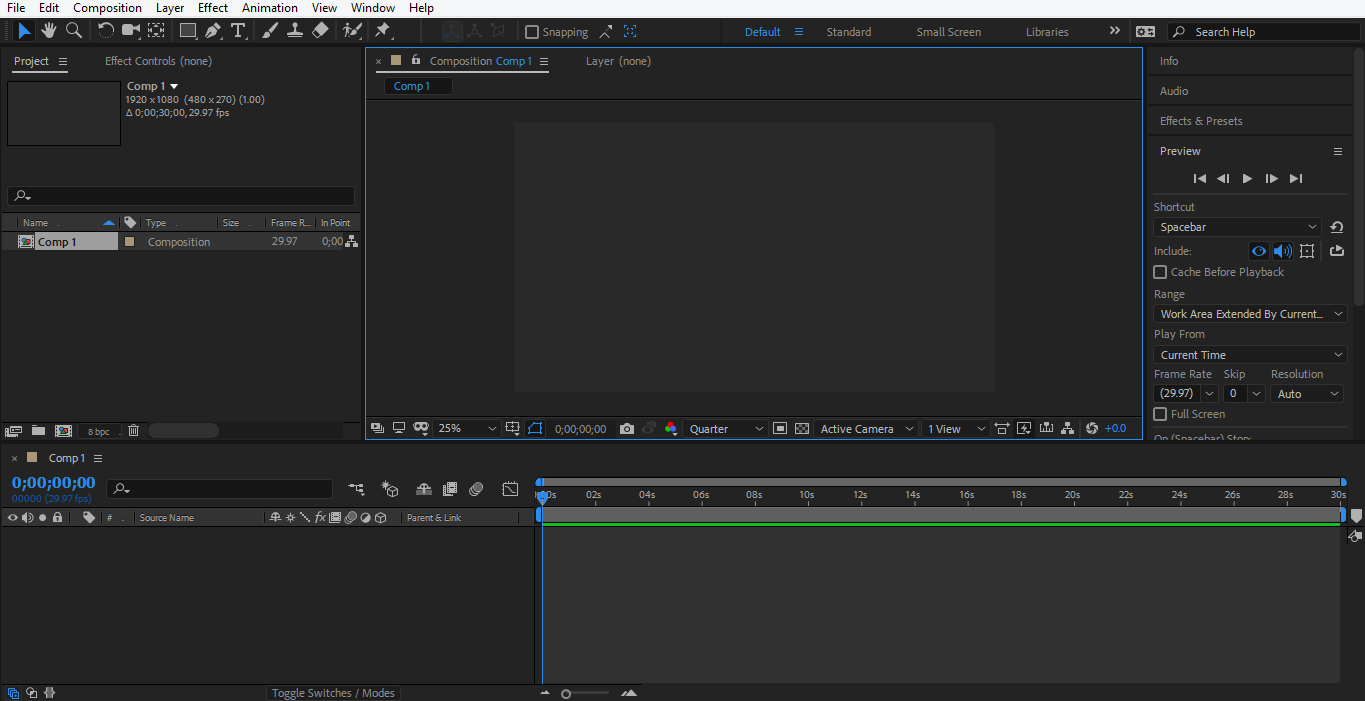Toggle Frame Blending enable switch in timeline

pos(450,489)
